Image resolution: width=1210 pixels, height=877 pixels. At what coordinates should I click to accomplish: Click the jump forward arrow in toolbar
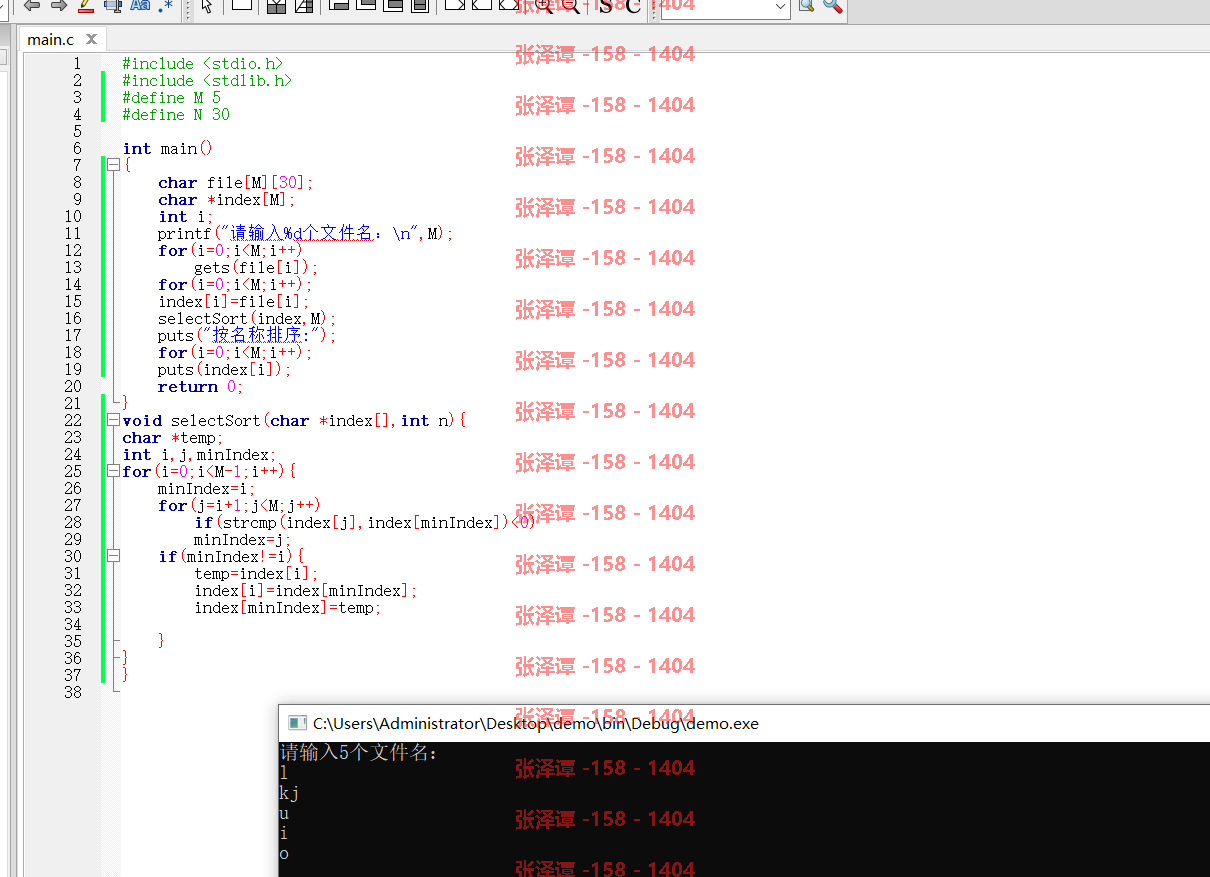58,6
